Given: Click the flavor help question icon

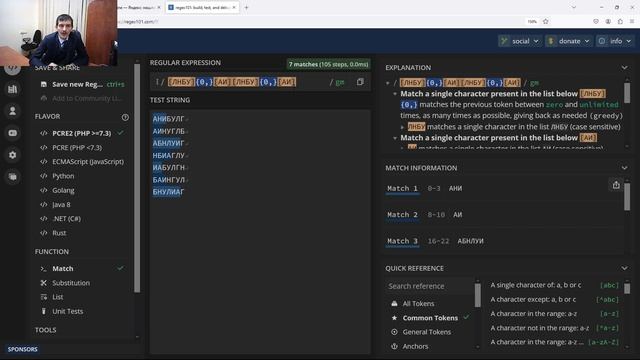Looking at the screenshot, I should tap(125, 117).
